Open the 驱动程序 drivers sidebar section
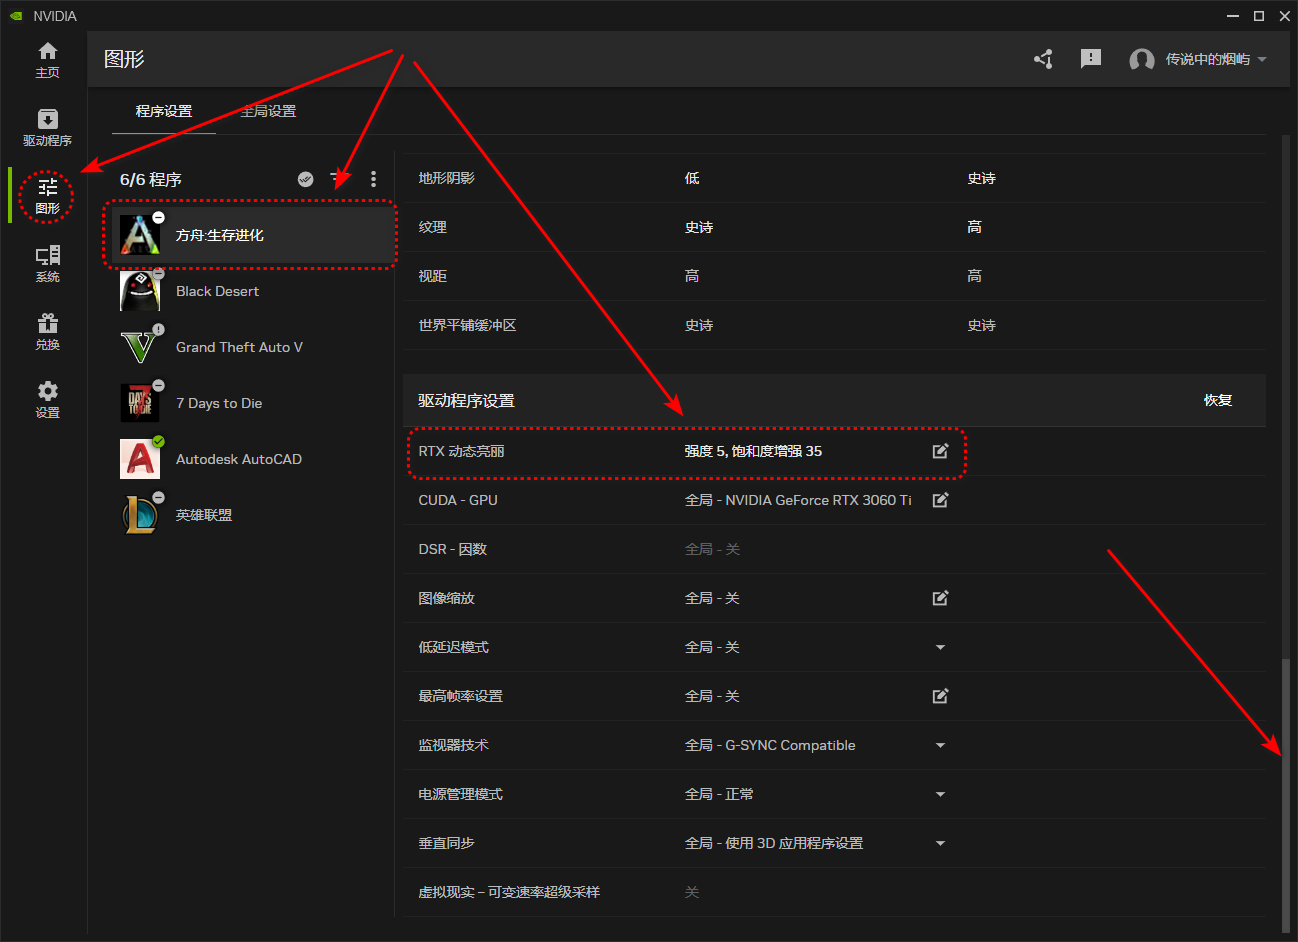 (47, 128)
